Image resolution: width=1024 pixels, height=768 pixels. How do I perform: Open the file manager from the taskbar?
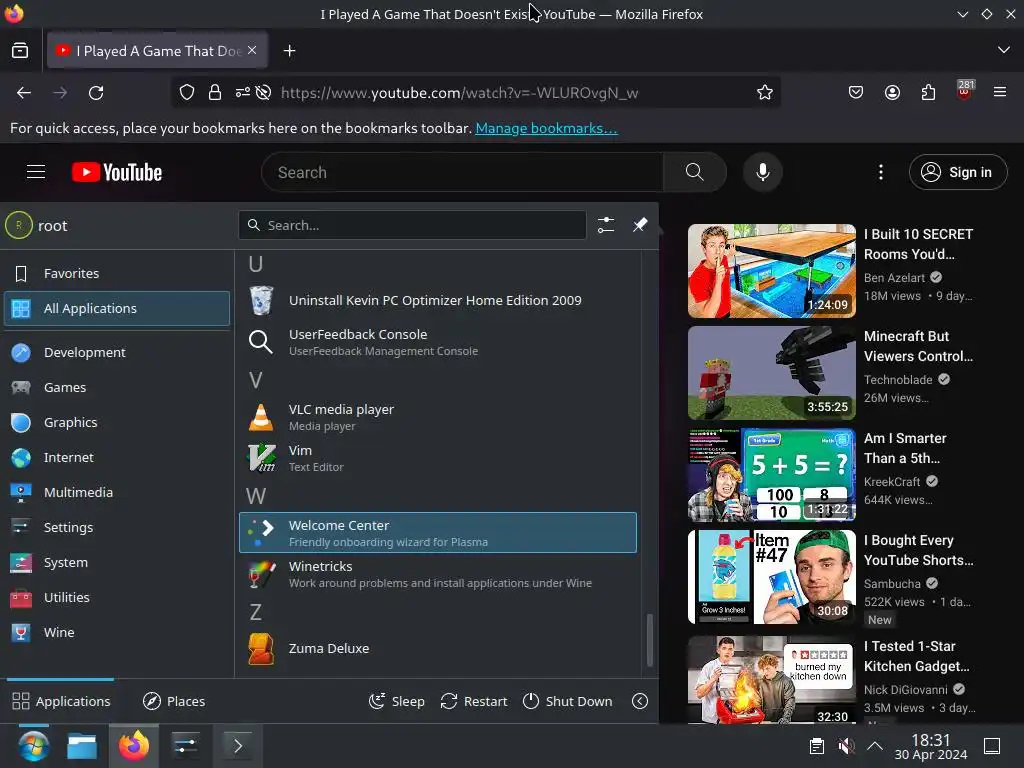(x=82, y=746)
